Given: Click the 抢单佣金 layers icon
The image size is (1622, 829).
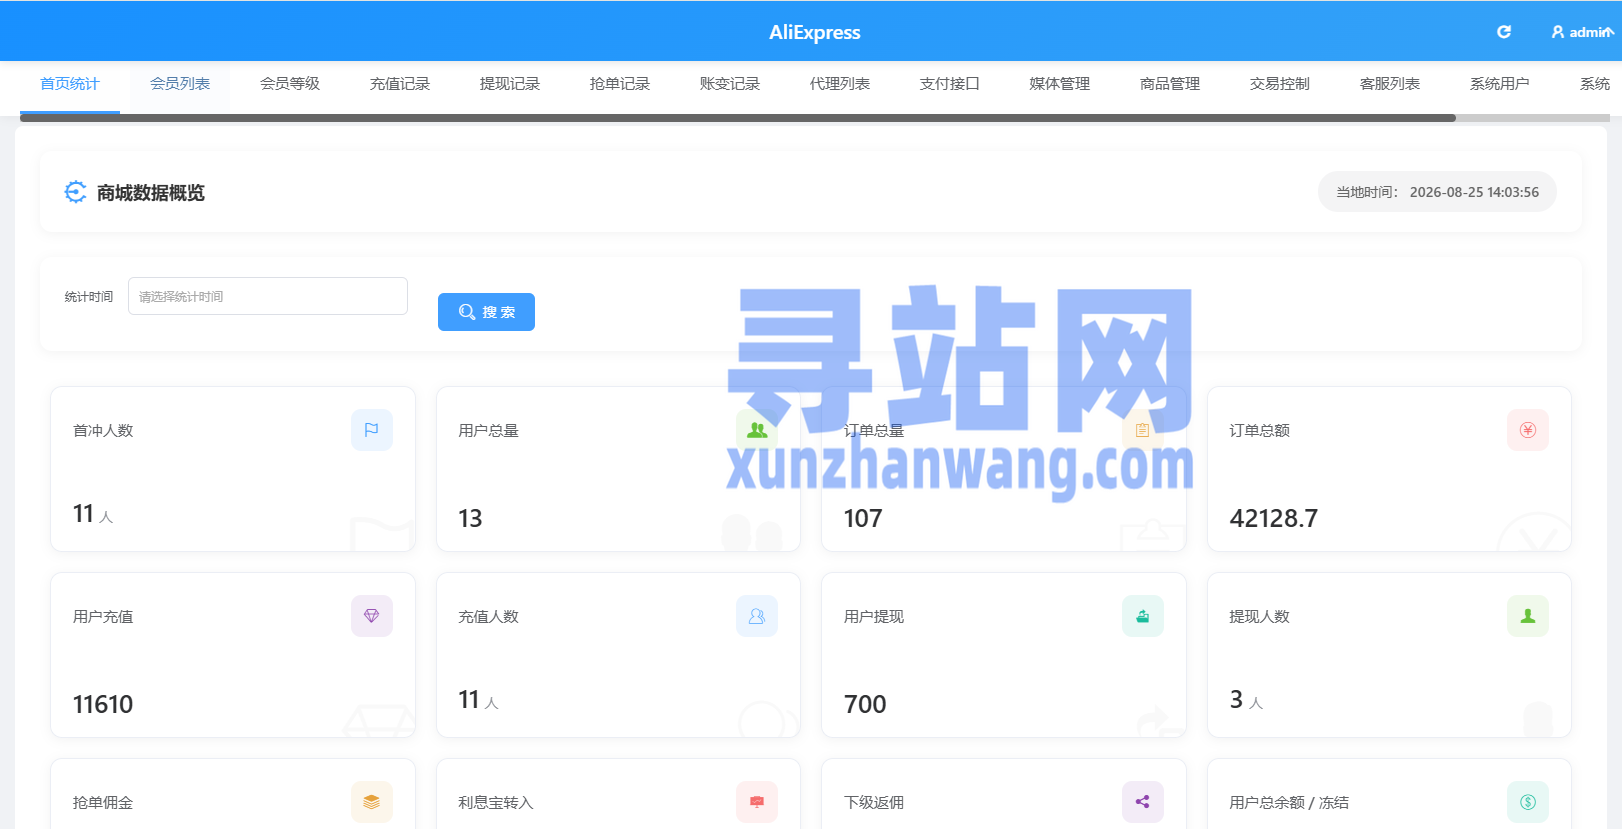Looking at the screenshot, I should [x=372, y=802].
